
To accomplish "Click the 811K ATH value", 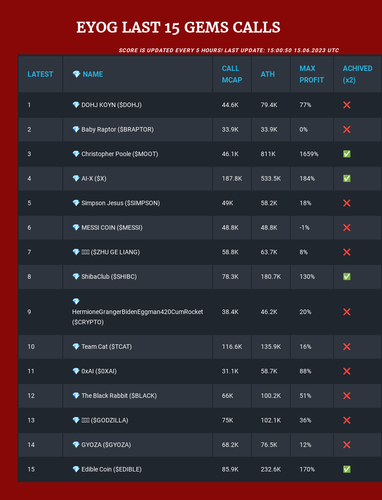I will [x=268, y=154].
